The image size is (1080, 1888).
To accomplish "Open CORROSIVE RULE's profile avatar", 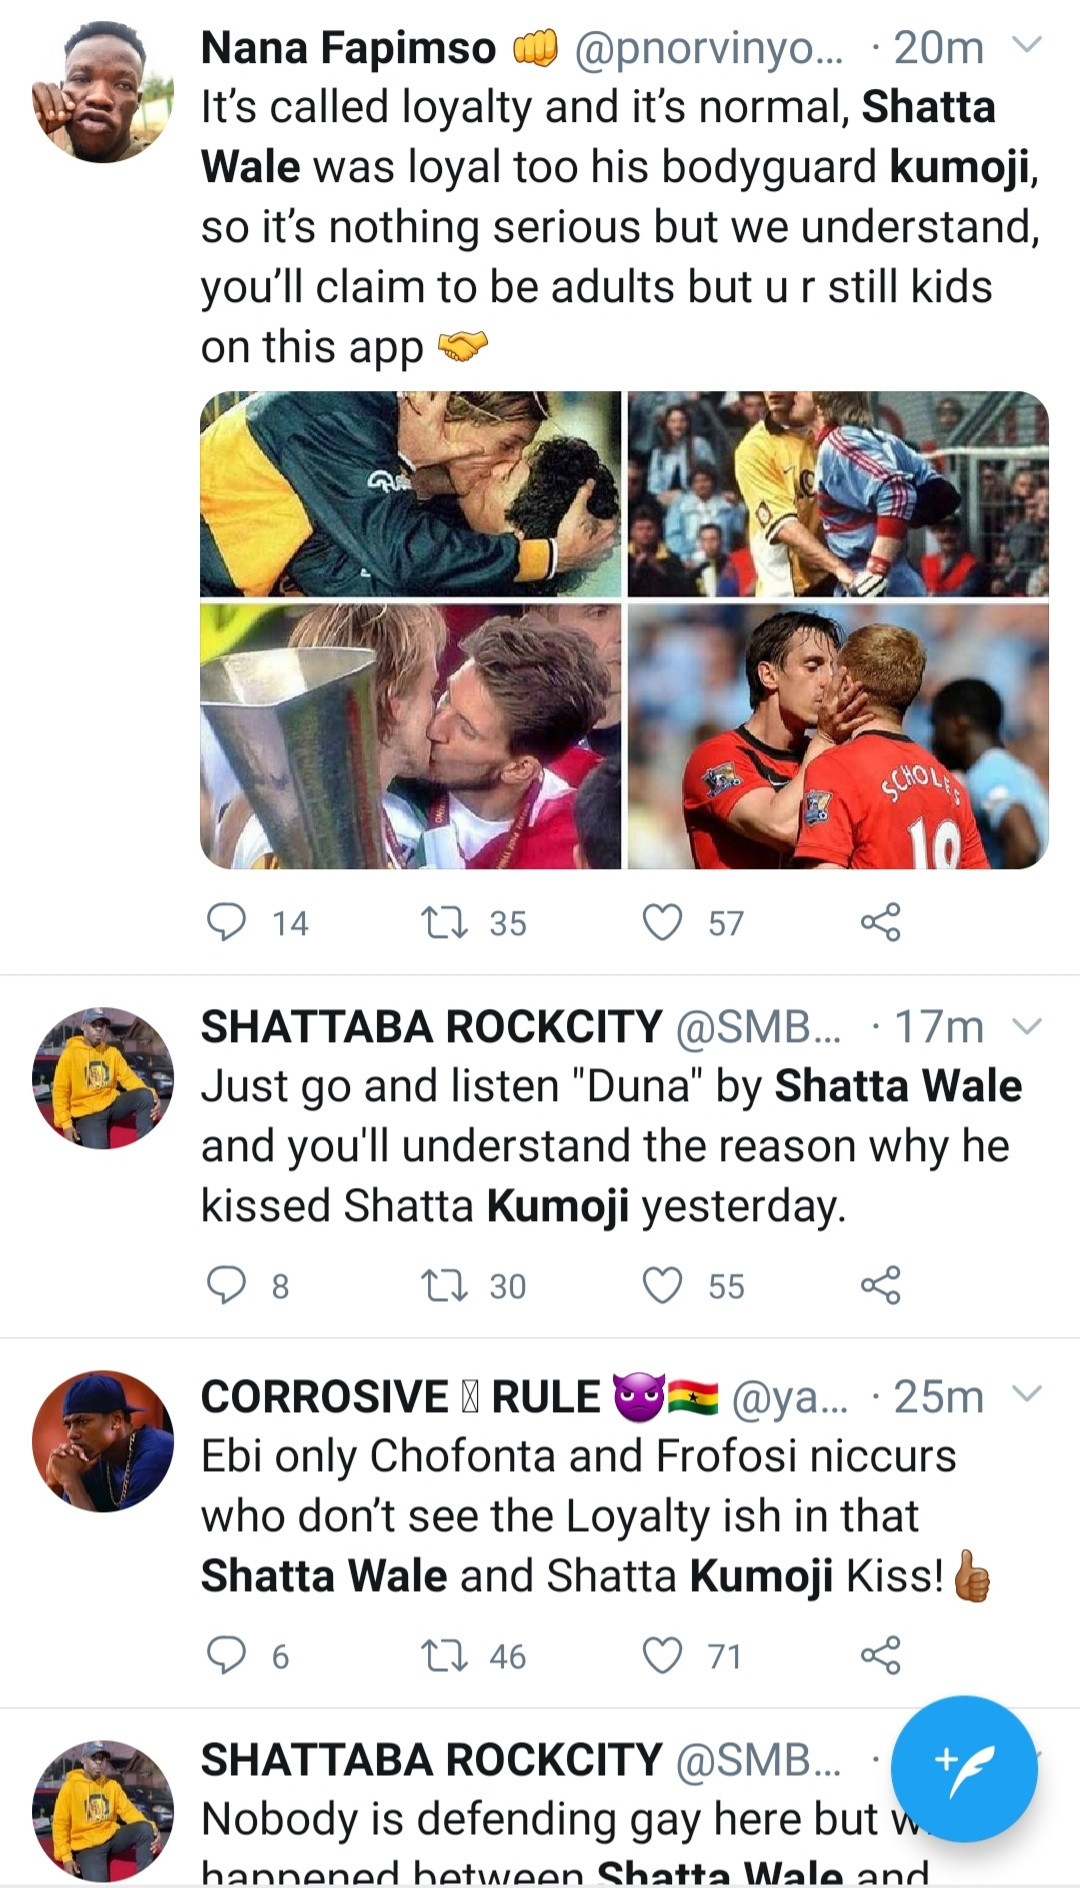I will (103, 1441).
